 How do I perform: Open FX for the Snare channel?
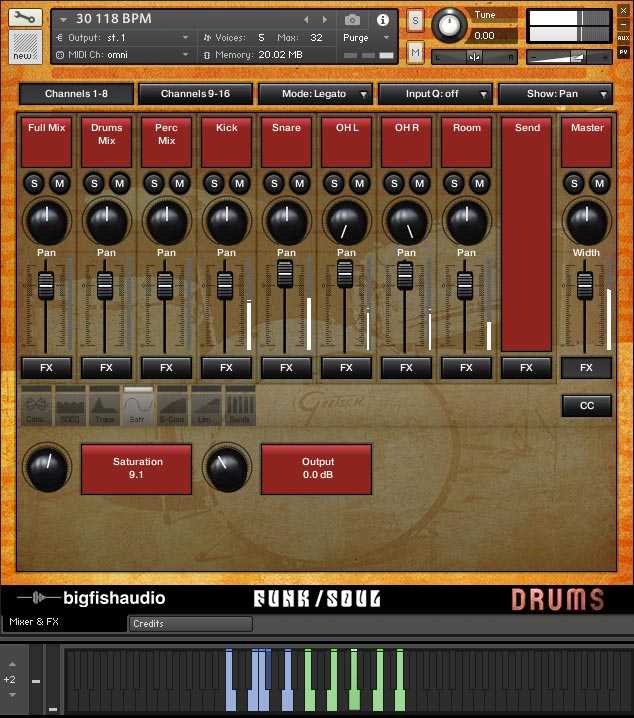tap(286, 368)
